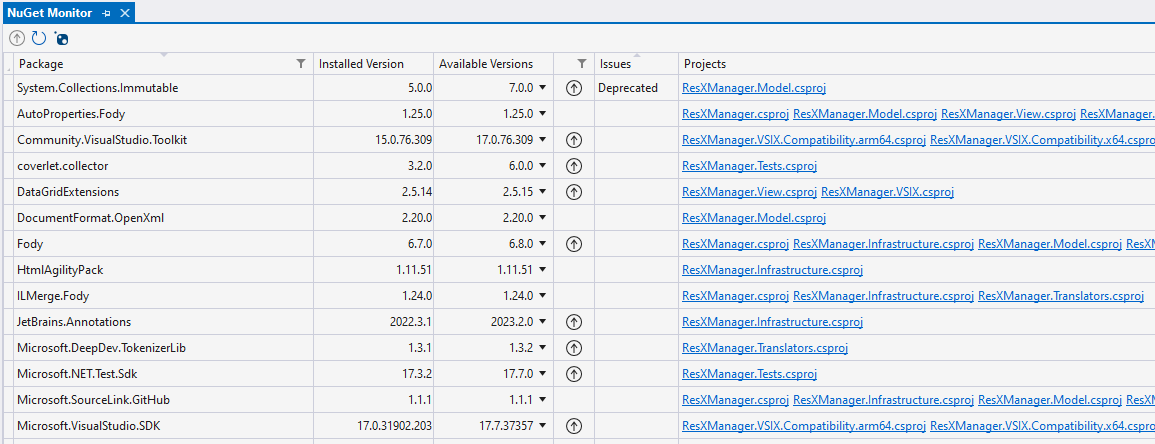Refresh the NuGet package list
The height and width of the screenshot is (444, 1155).
38,38
